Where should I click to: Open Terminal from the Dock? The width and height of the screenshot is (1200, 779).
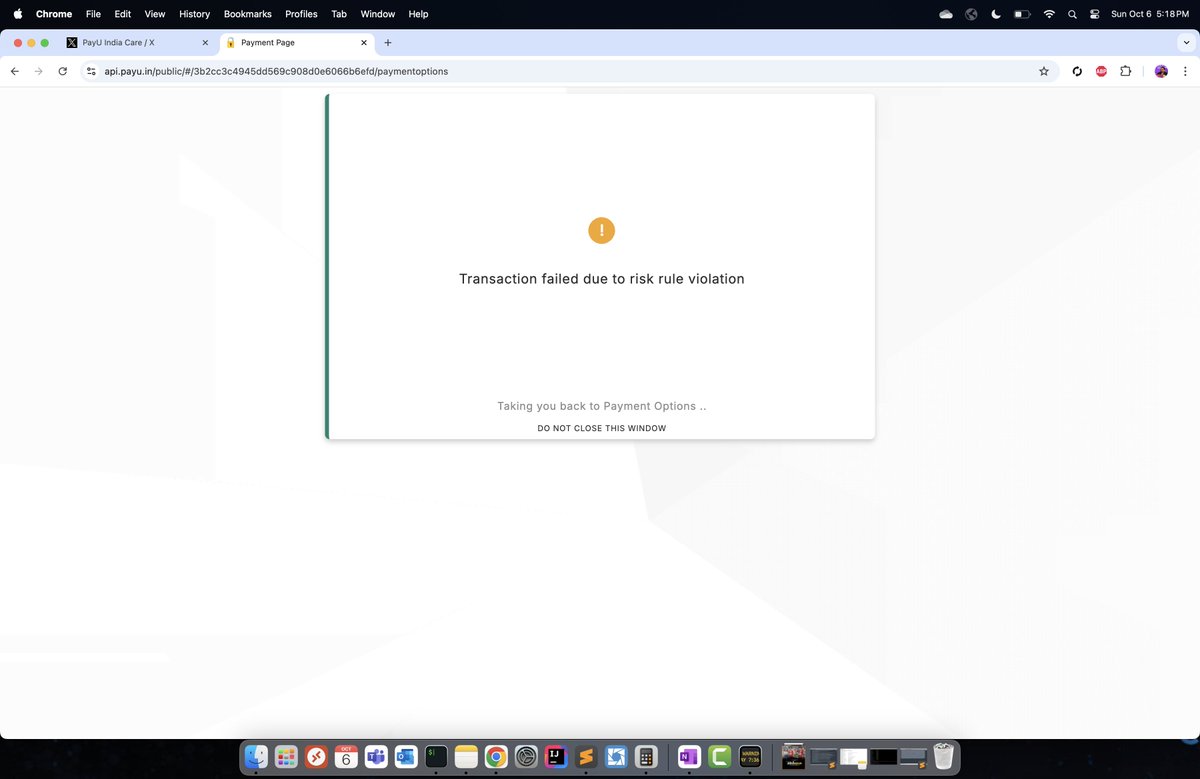tap(436, 757)
